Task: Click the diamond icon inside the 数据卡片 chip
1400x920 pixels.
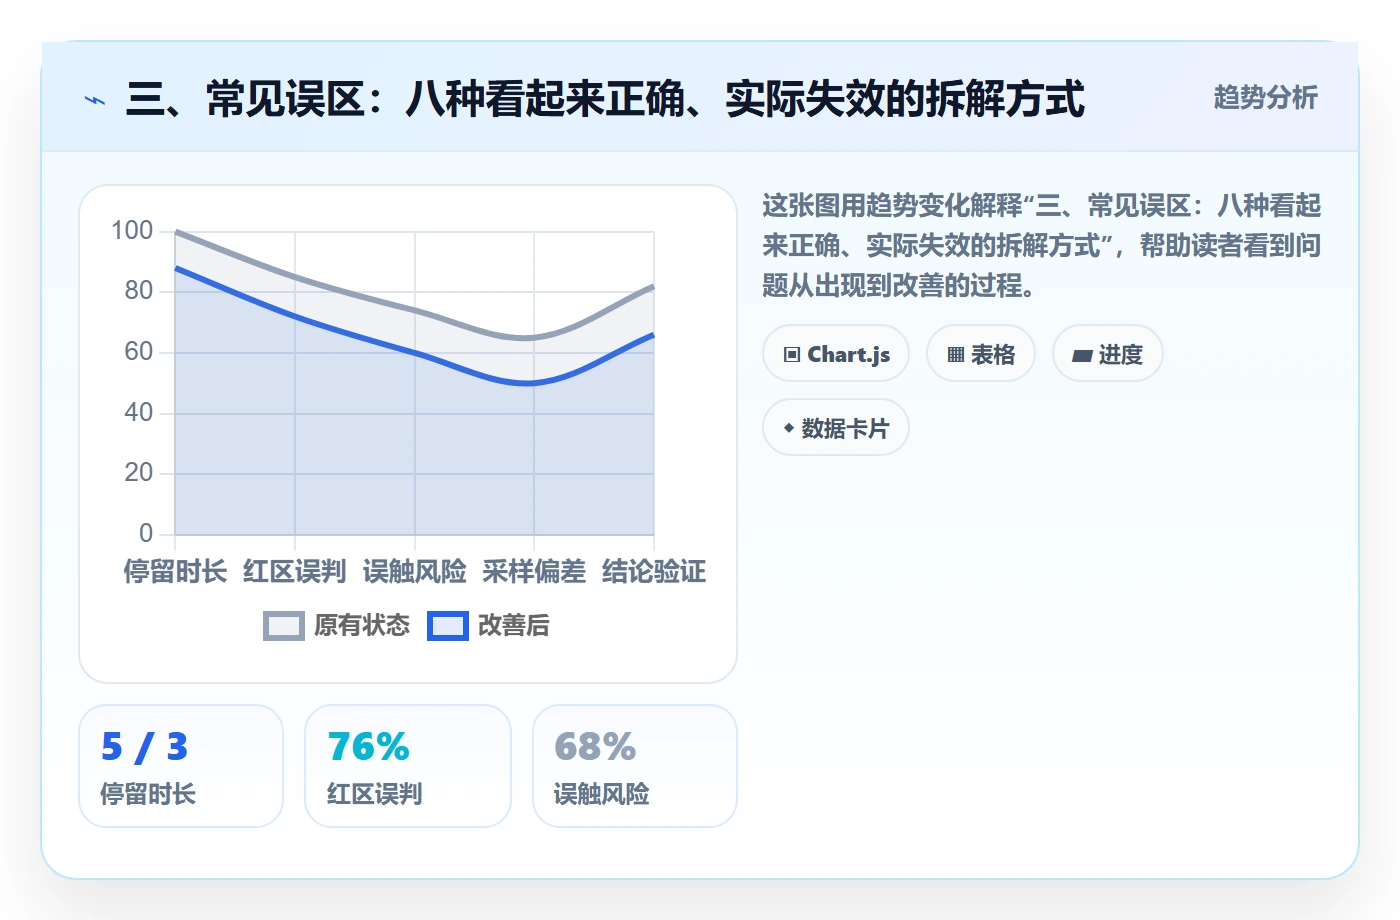Action: tap(789, 428)
